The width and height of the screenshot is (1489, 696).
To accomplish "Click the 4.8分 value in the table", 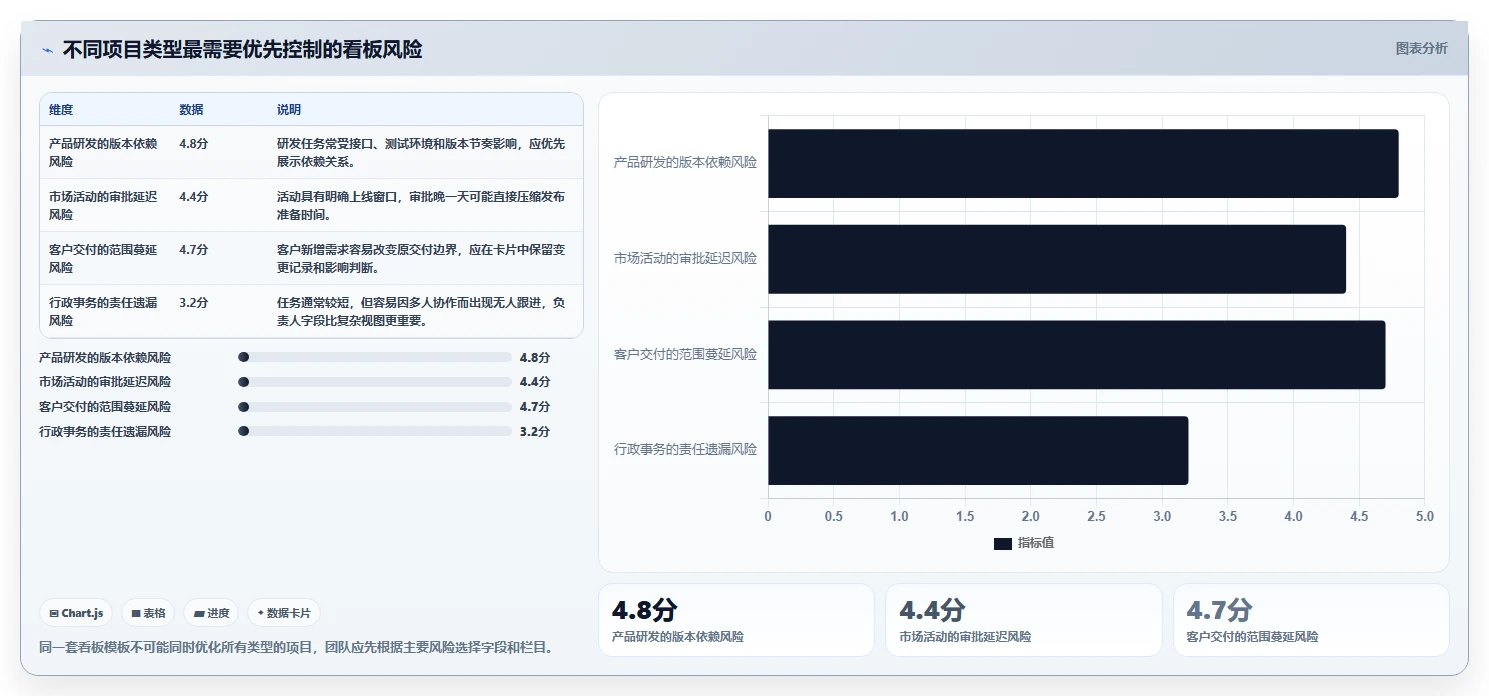I will pos(194,143).
